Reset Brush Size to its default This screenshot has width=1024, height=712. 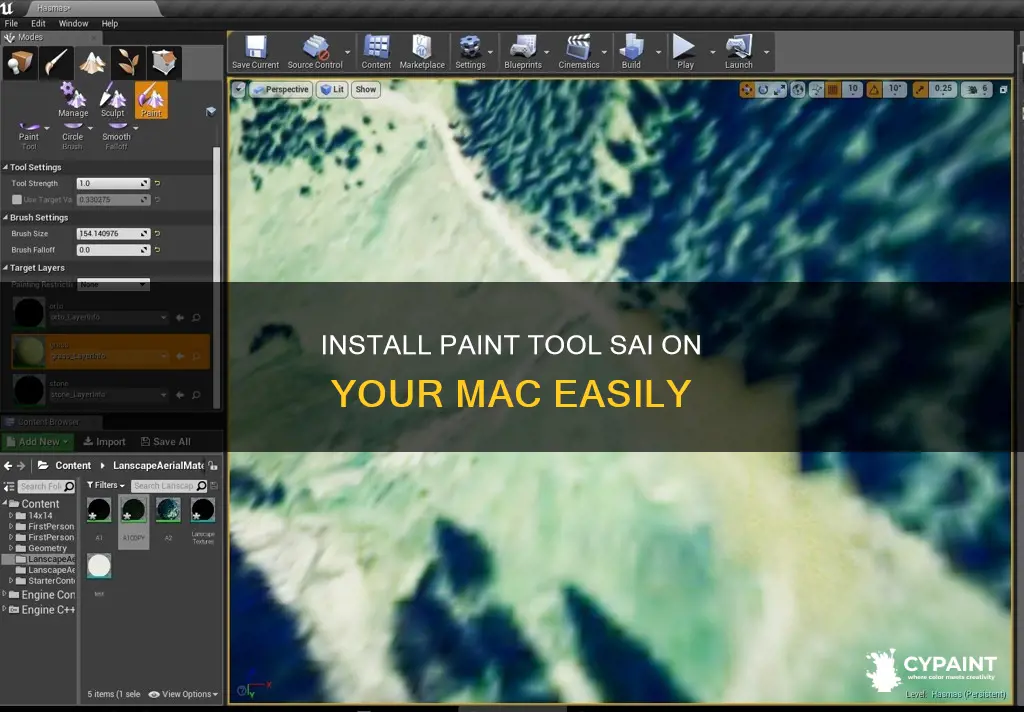pyautogui.click(x=157, y=233)
